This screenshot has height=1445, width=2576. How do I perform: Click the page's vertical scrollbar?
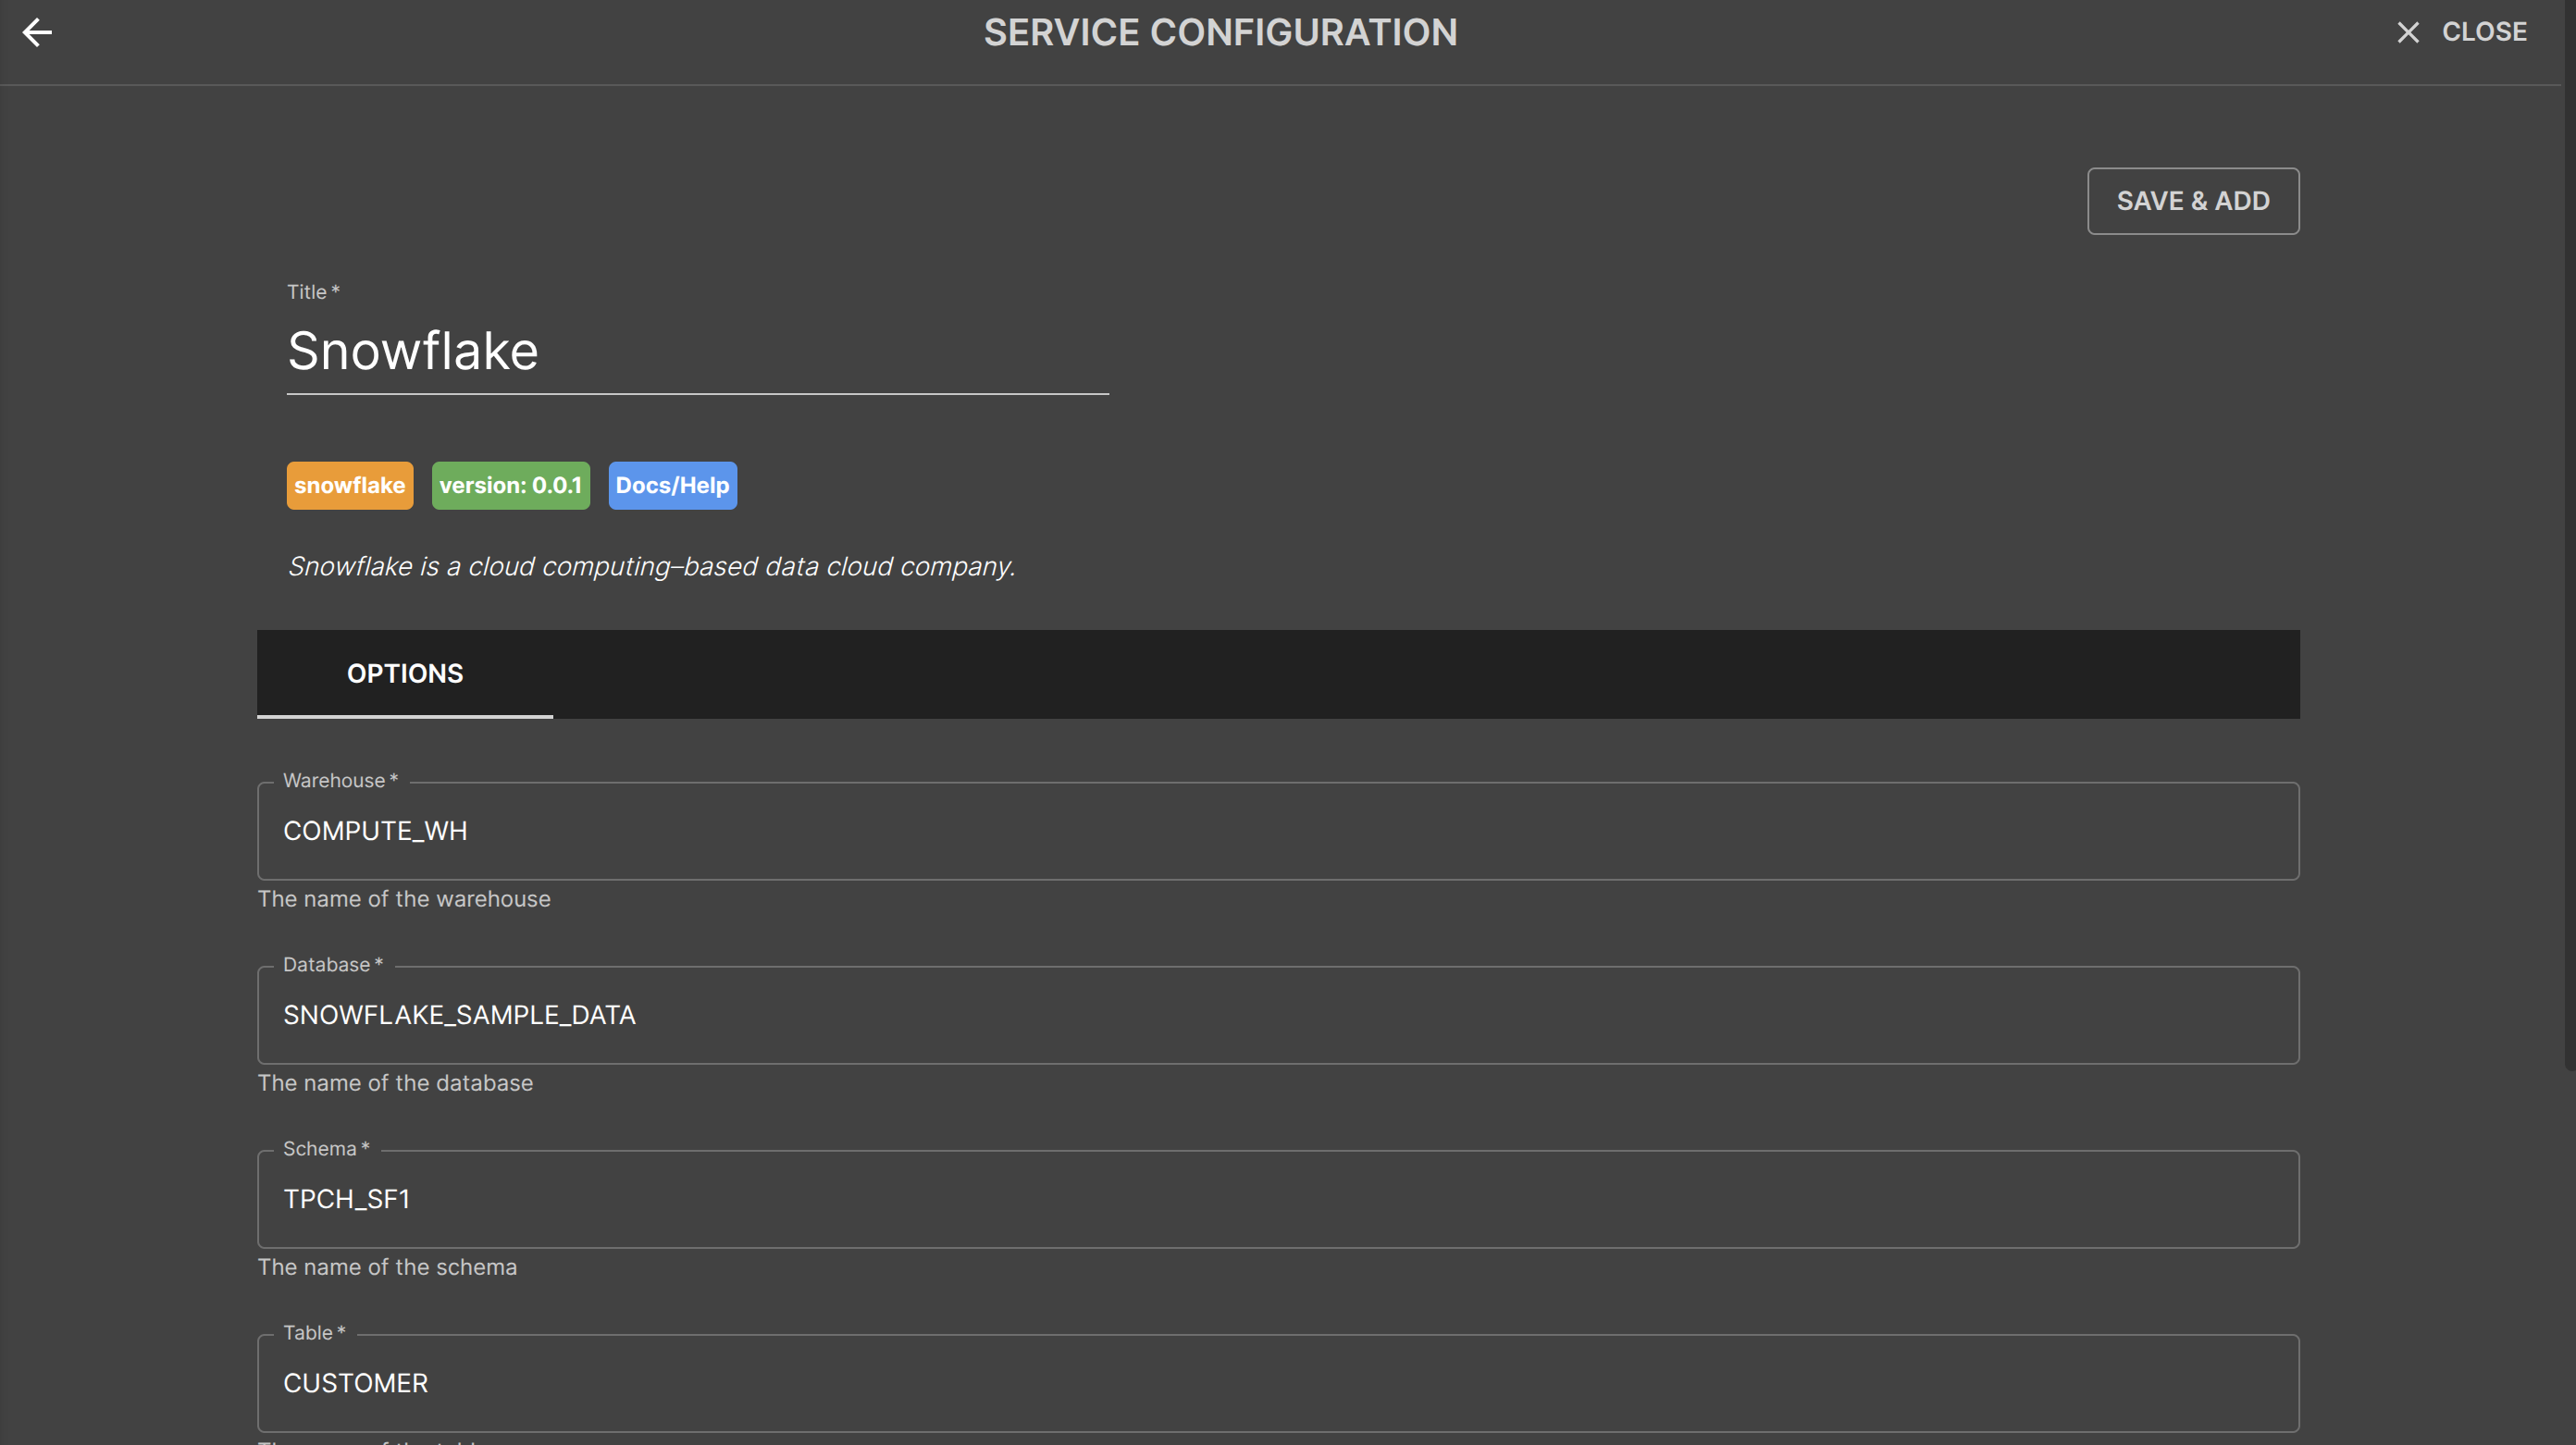[x=2569, y=535]
